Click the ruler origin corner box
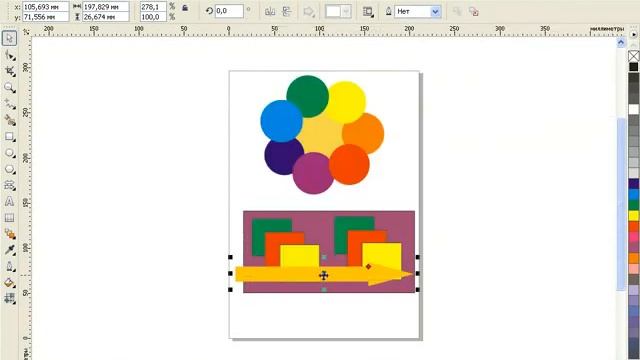The height and width of the screenshot is (360, 640). [26, 32]
